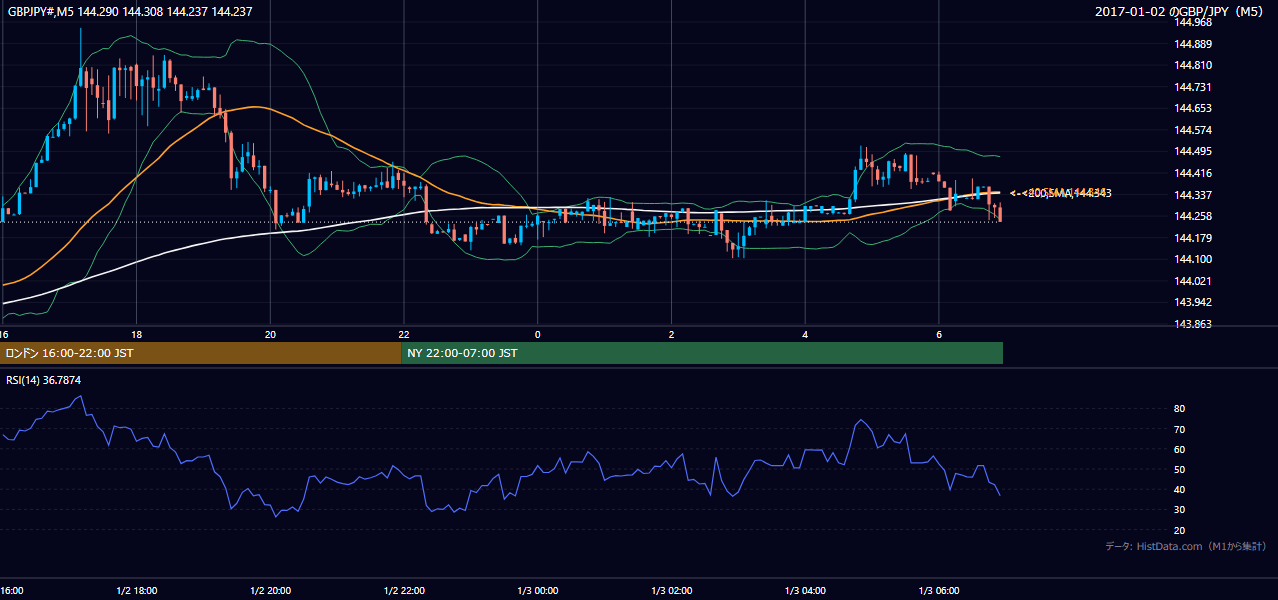Select the ロンドン 16:00-22:00 JST session bar
1278x600 pixels.
(x=200, y=353)
